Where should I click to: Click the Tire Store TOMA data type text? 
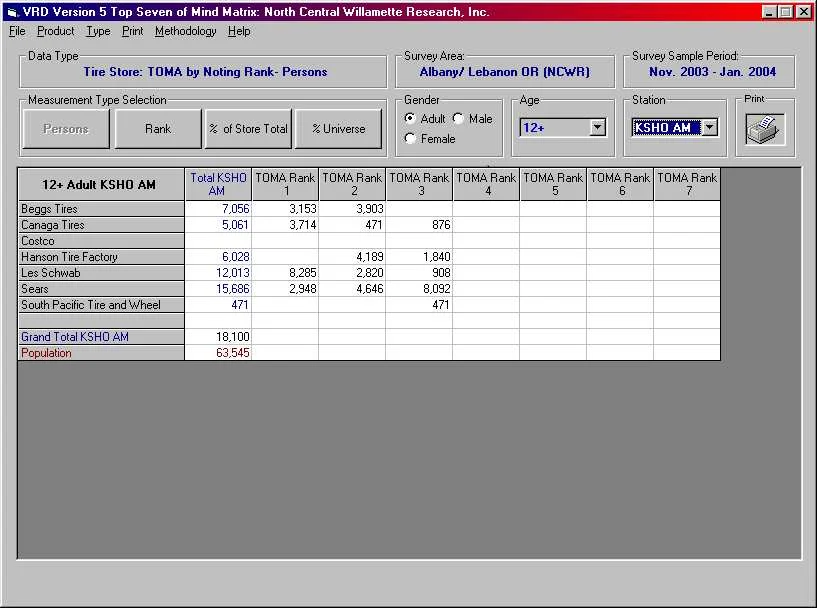point(205,72)
